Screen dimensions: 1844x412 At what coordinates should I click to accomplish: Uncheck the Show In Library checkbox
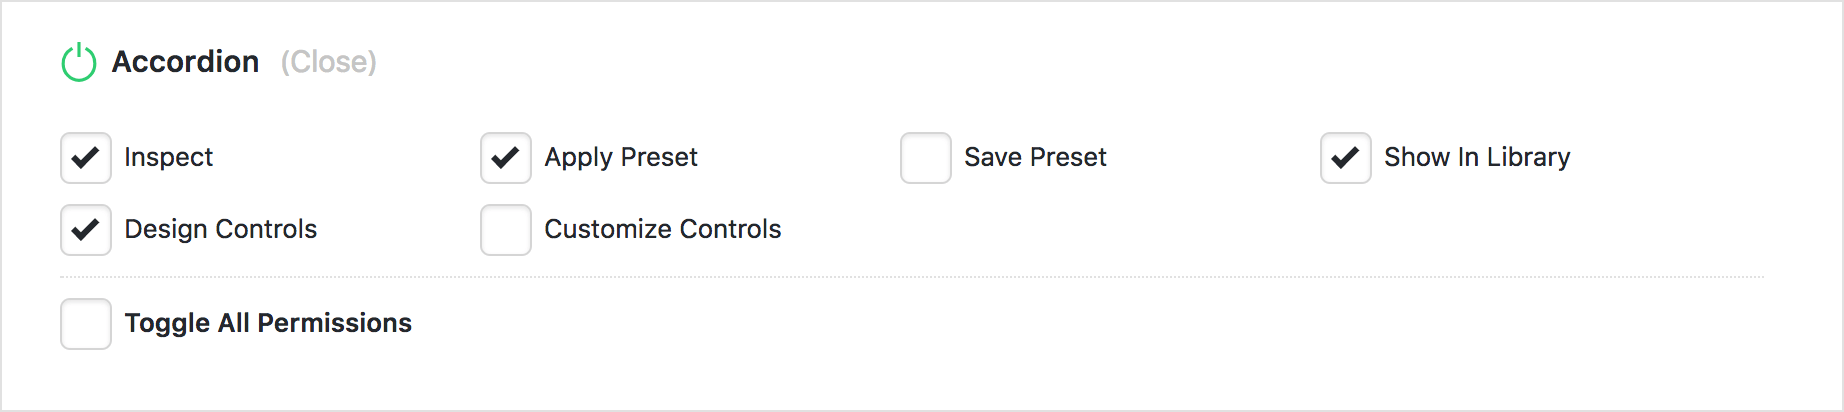point(1346,158)
